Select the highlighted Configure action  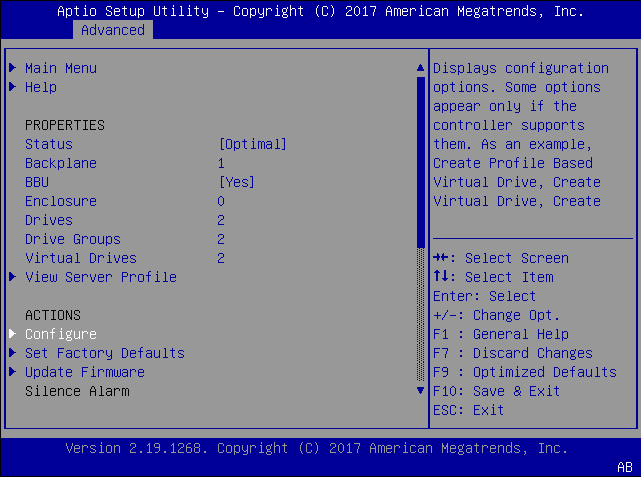61,334
